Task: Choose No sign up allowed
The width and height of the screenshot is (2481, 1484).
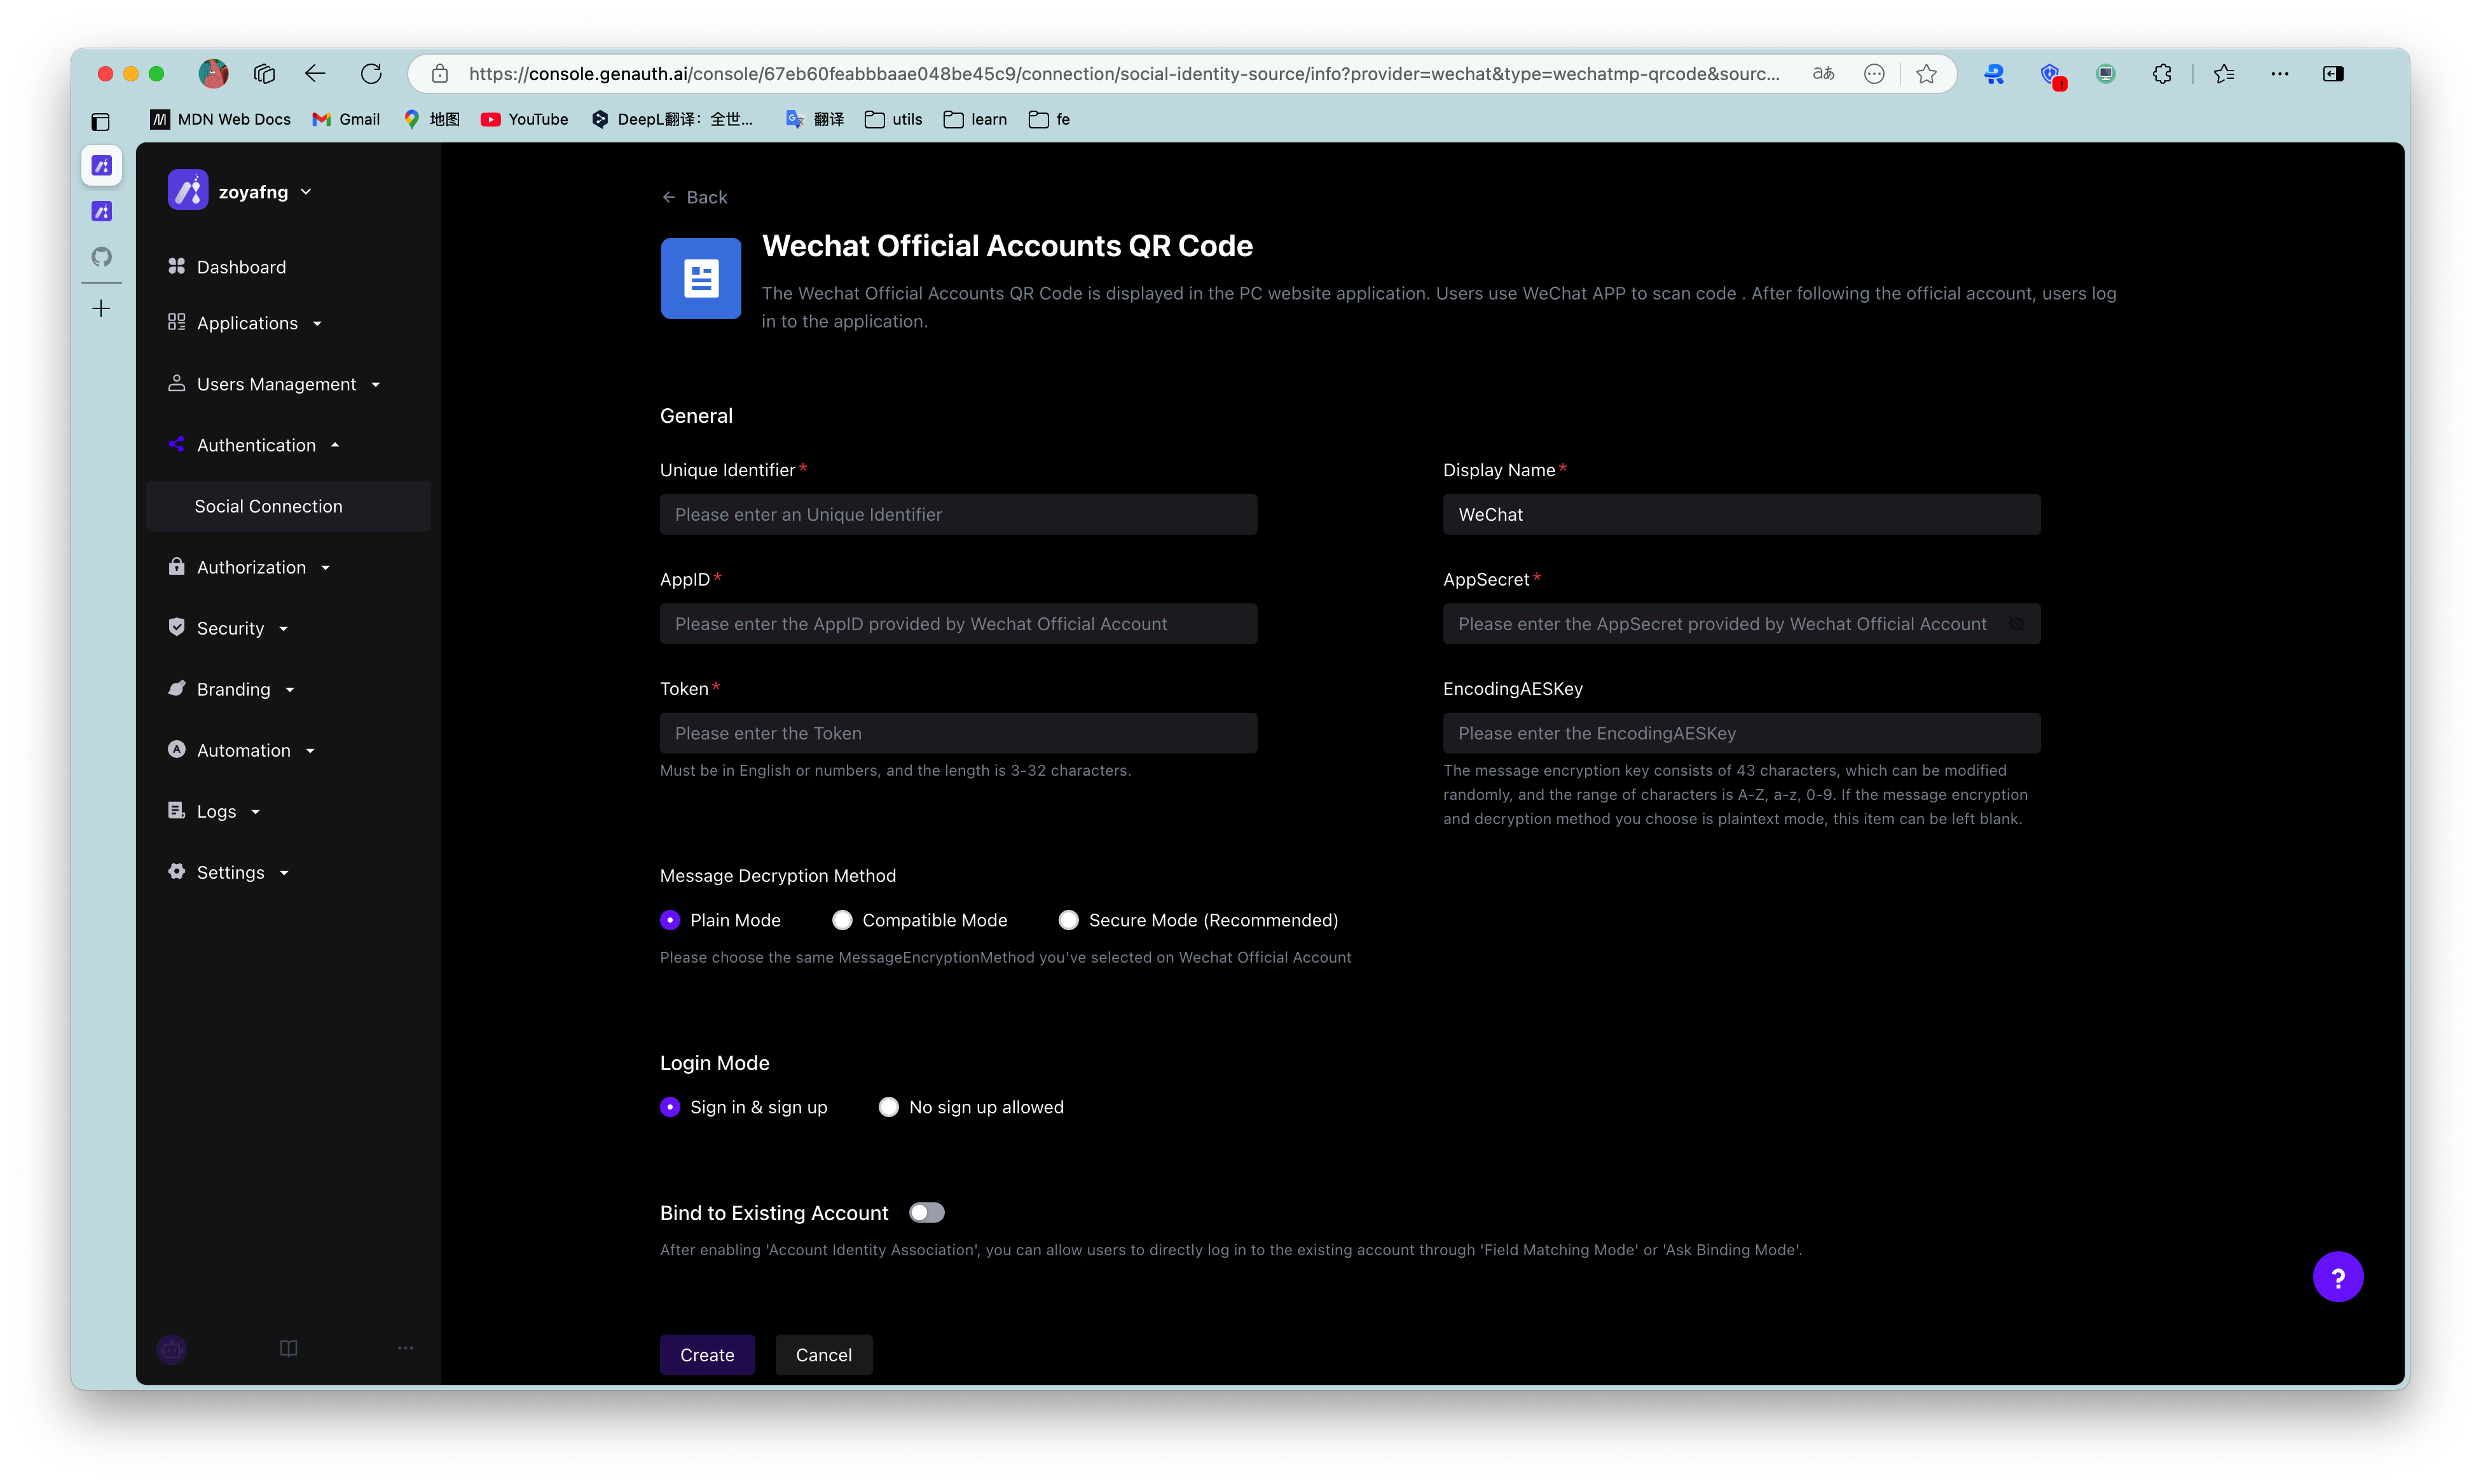Action: 888,1107
